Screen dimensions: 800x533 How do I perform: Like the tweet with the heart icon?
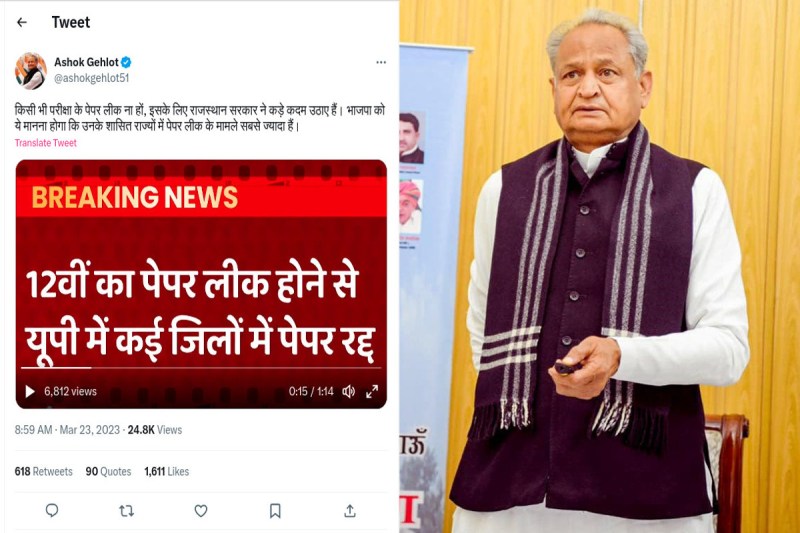point(201,510)
